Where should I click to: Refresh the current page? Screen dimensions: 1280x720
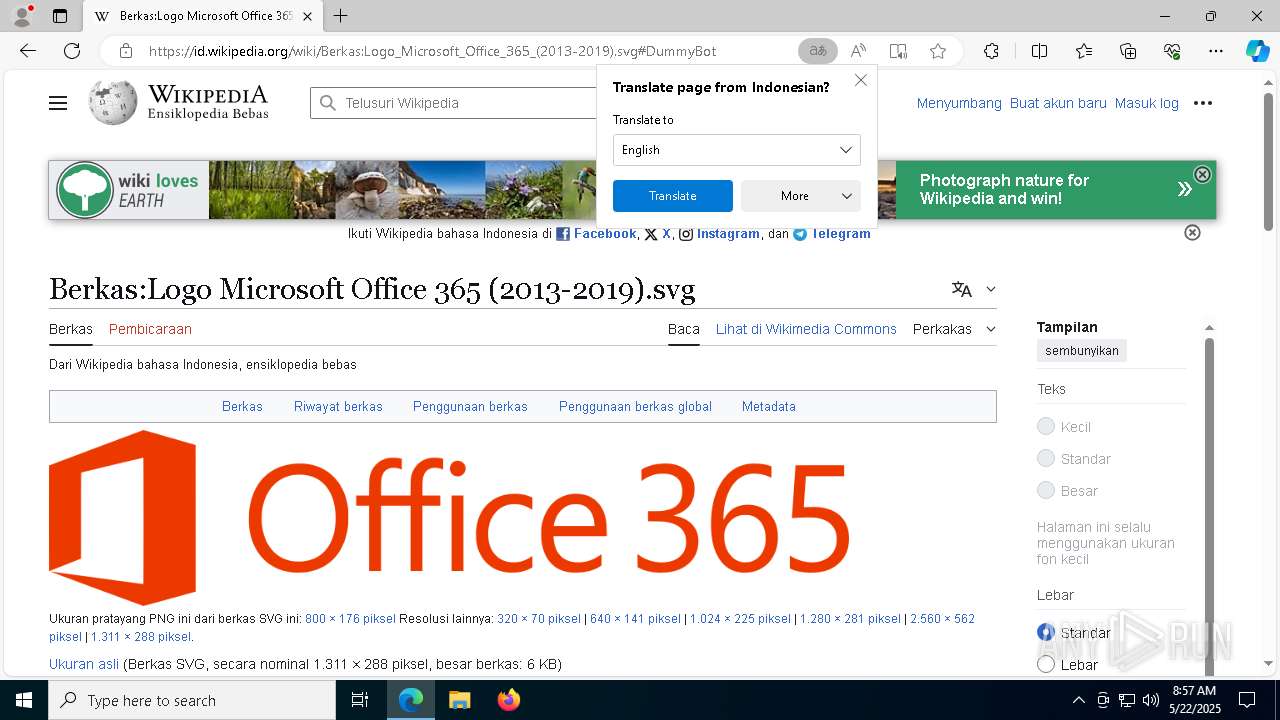click(x=72, y=51)
